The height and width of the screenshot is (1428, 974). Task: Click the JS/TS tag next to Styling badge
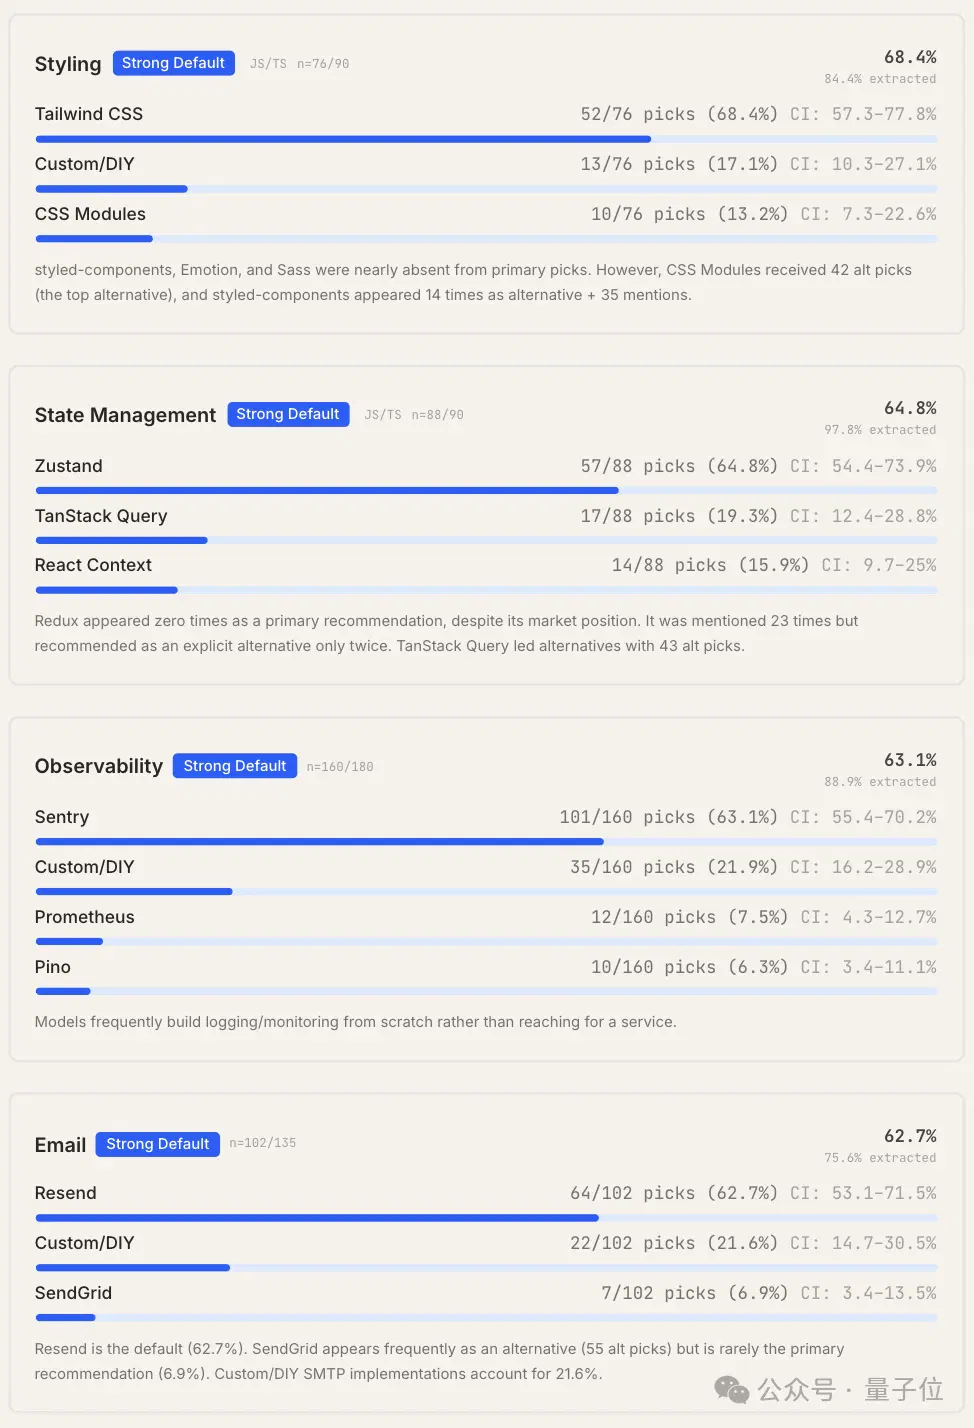click(x=268, y=64)
